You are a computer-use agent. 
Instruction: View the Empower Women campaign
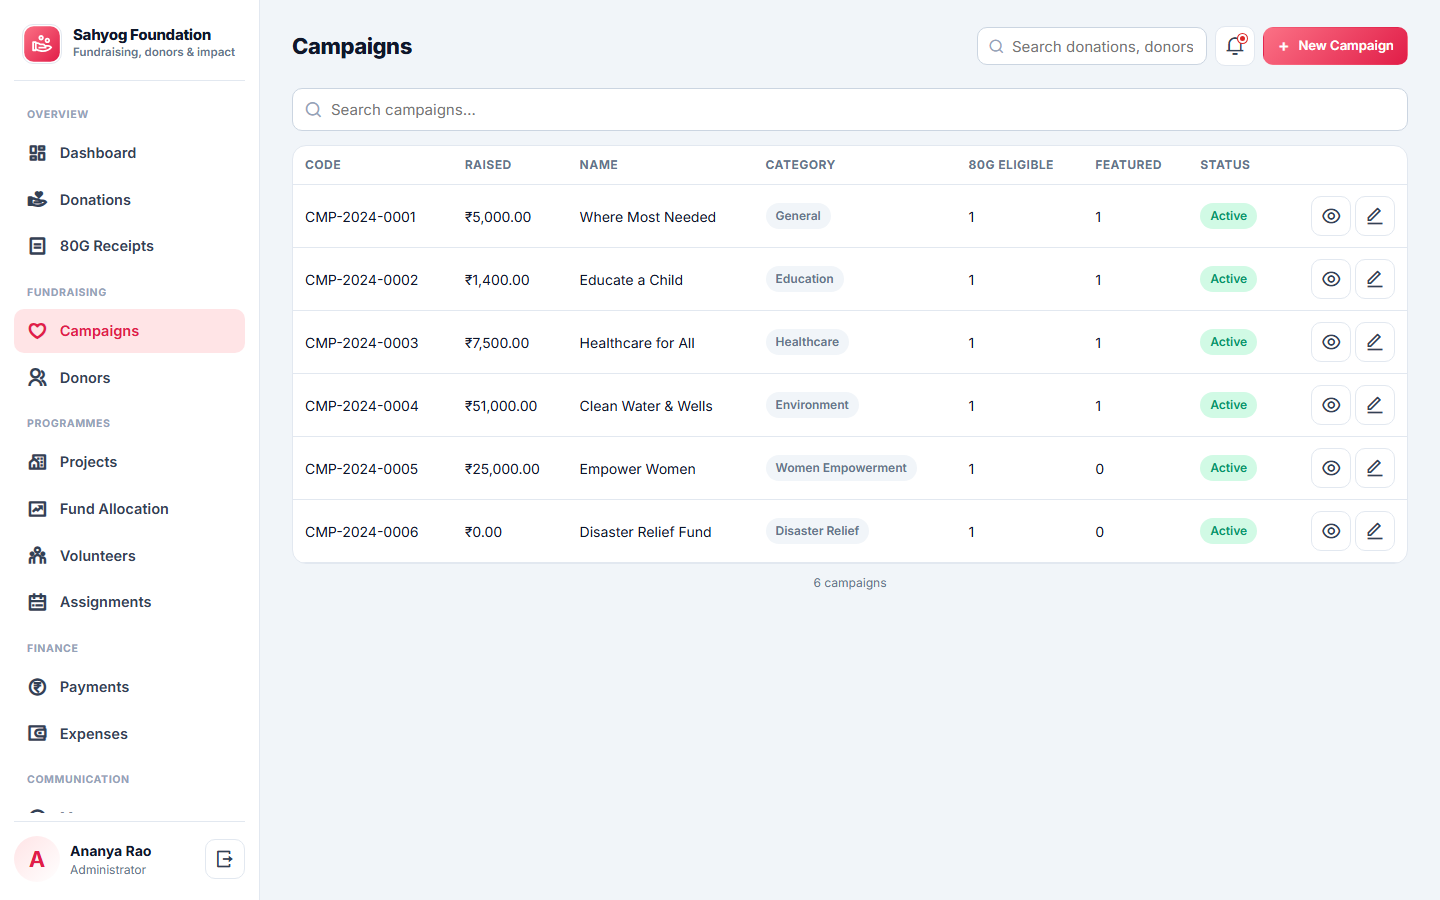1331,468
